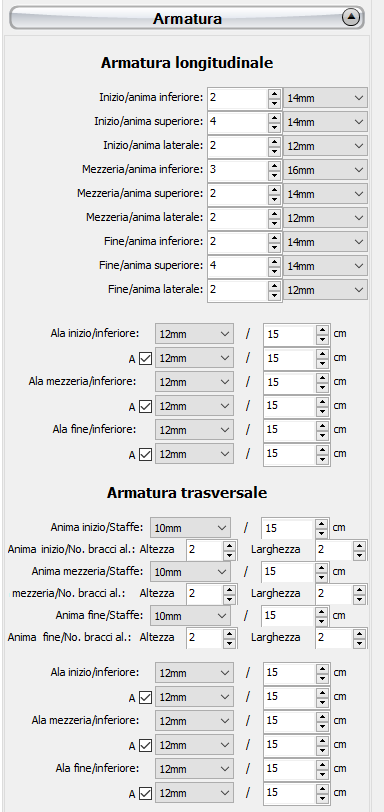Click the Armatura panel header bar
Viewport: 384px width, 812px height.
click(x=187, y=18)
